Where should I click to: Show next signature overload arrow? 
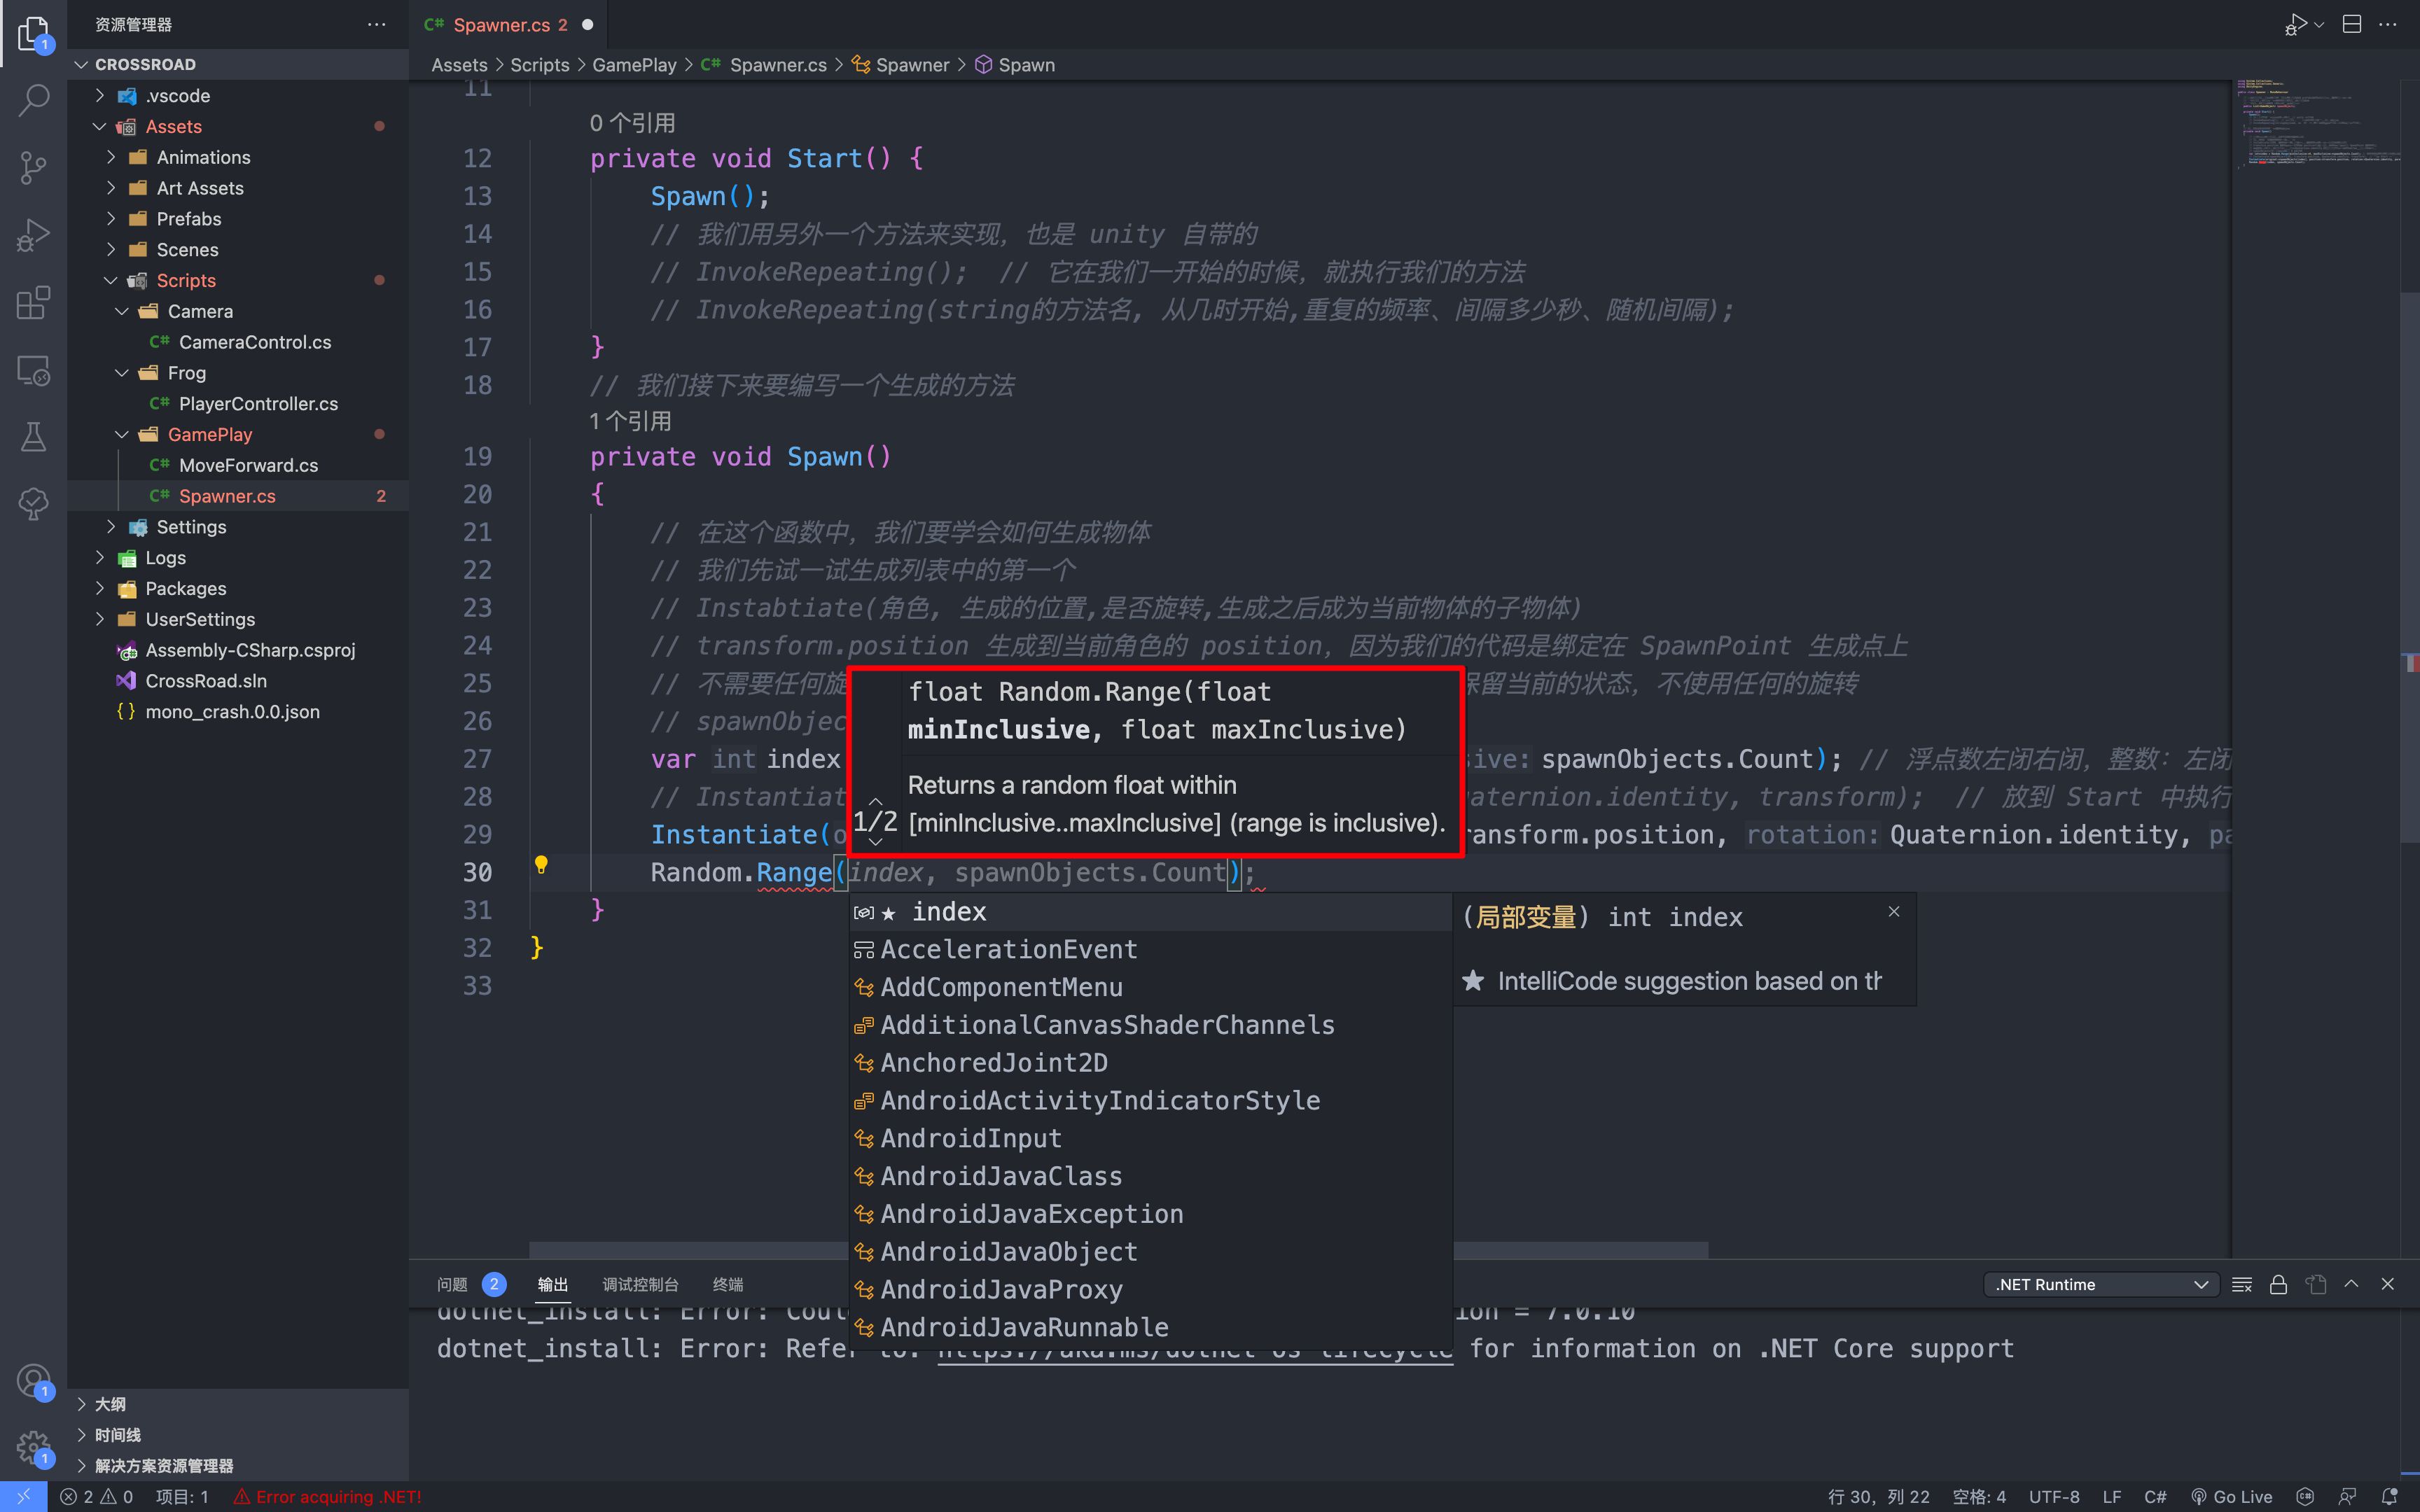point(875,841)
